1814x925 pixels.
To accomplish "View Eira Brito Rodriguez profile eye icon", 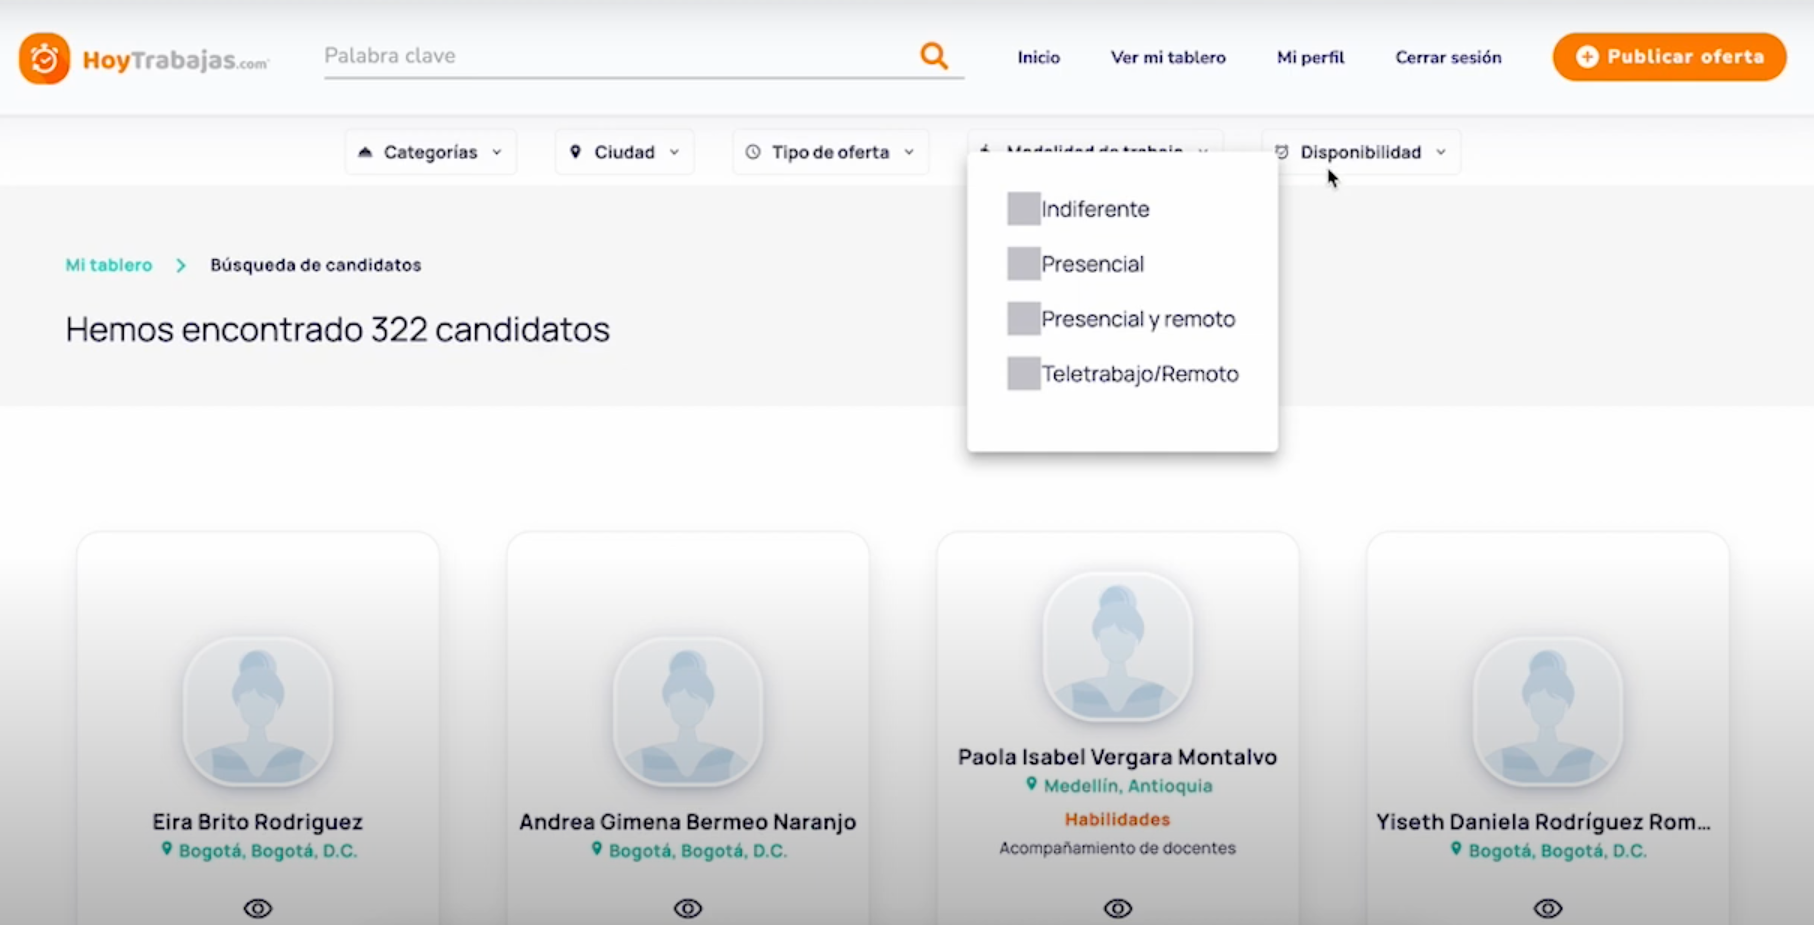I will click(x=258, y=908).
